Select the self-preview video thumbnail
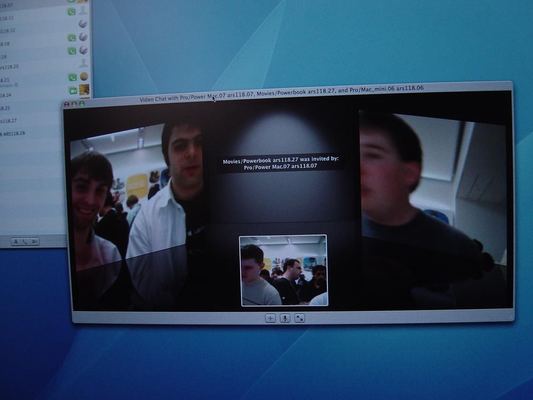 pyautogui.click(x=284, y=270)
